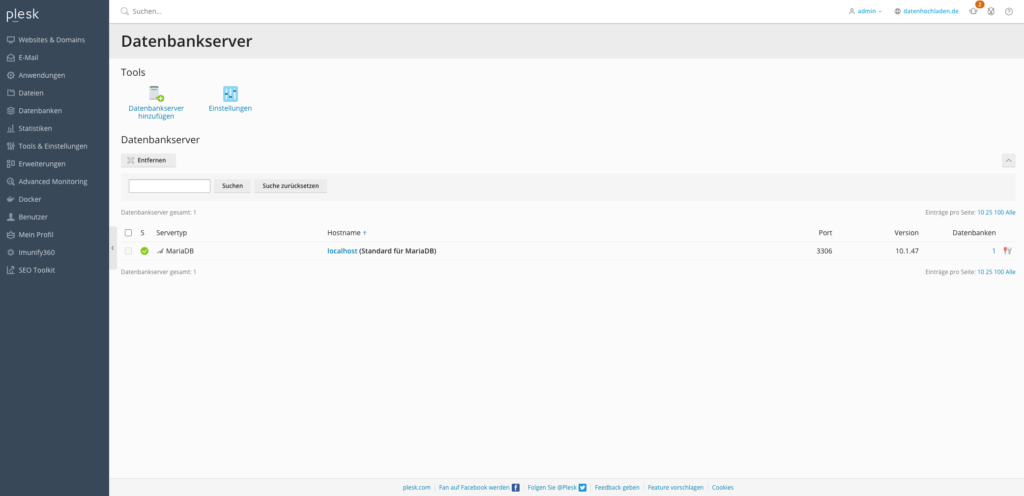The image size is (1024, 496).
Task: Toggle the select-all checkbox in table header
Action: point(128,233)
